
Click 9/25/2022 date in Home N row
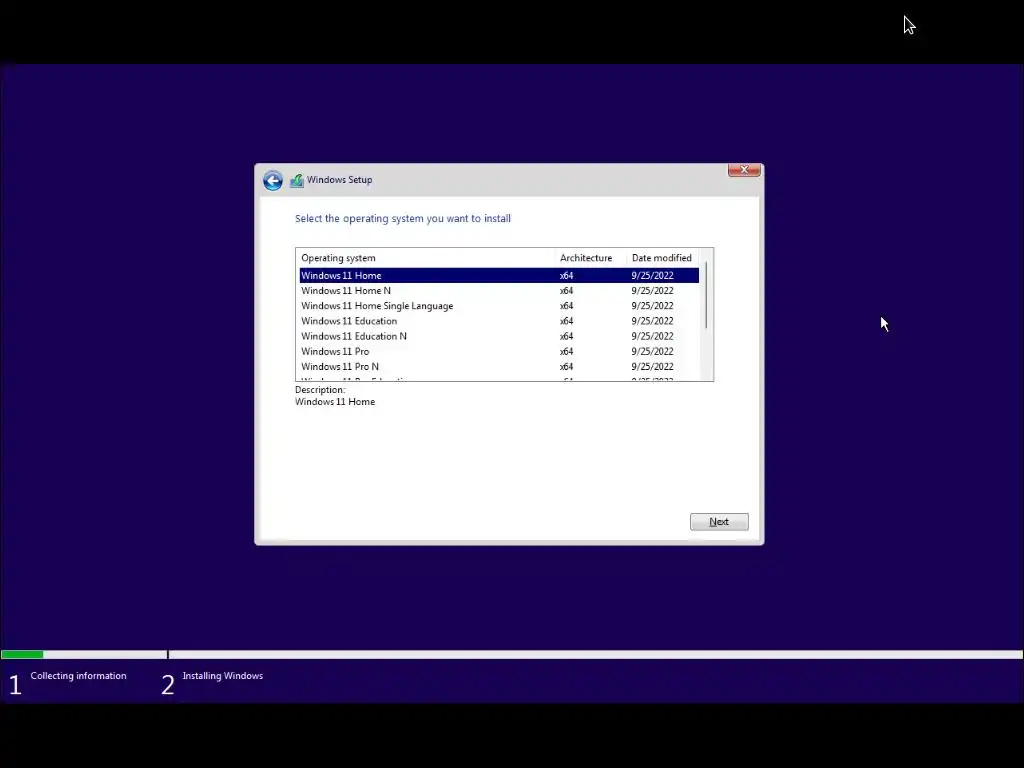click(652, 291)
